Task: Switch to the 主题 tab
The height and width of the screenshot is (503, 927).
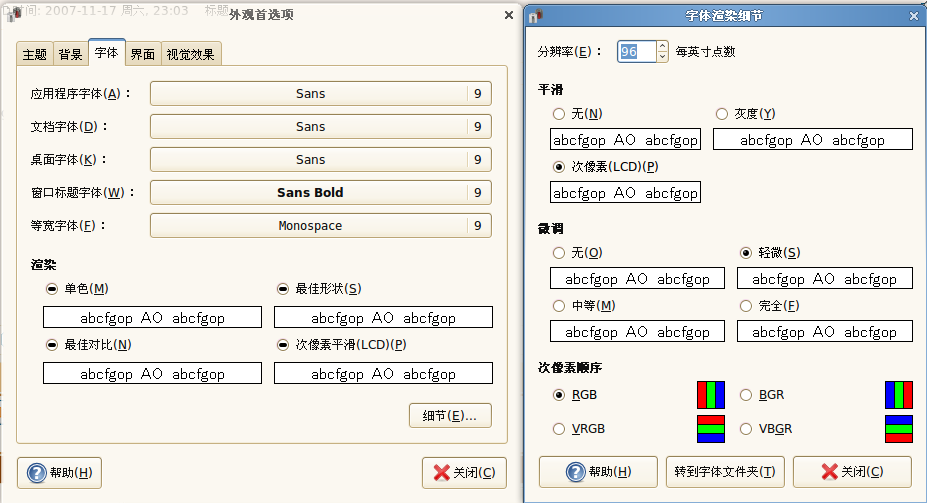Action: [x=35, y=54]
